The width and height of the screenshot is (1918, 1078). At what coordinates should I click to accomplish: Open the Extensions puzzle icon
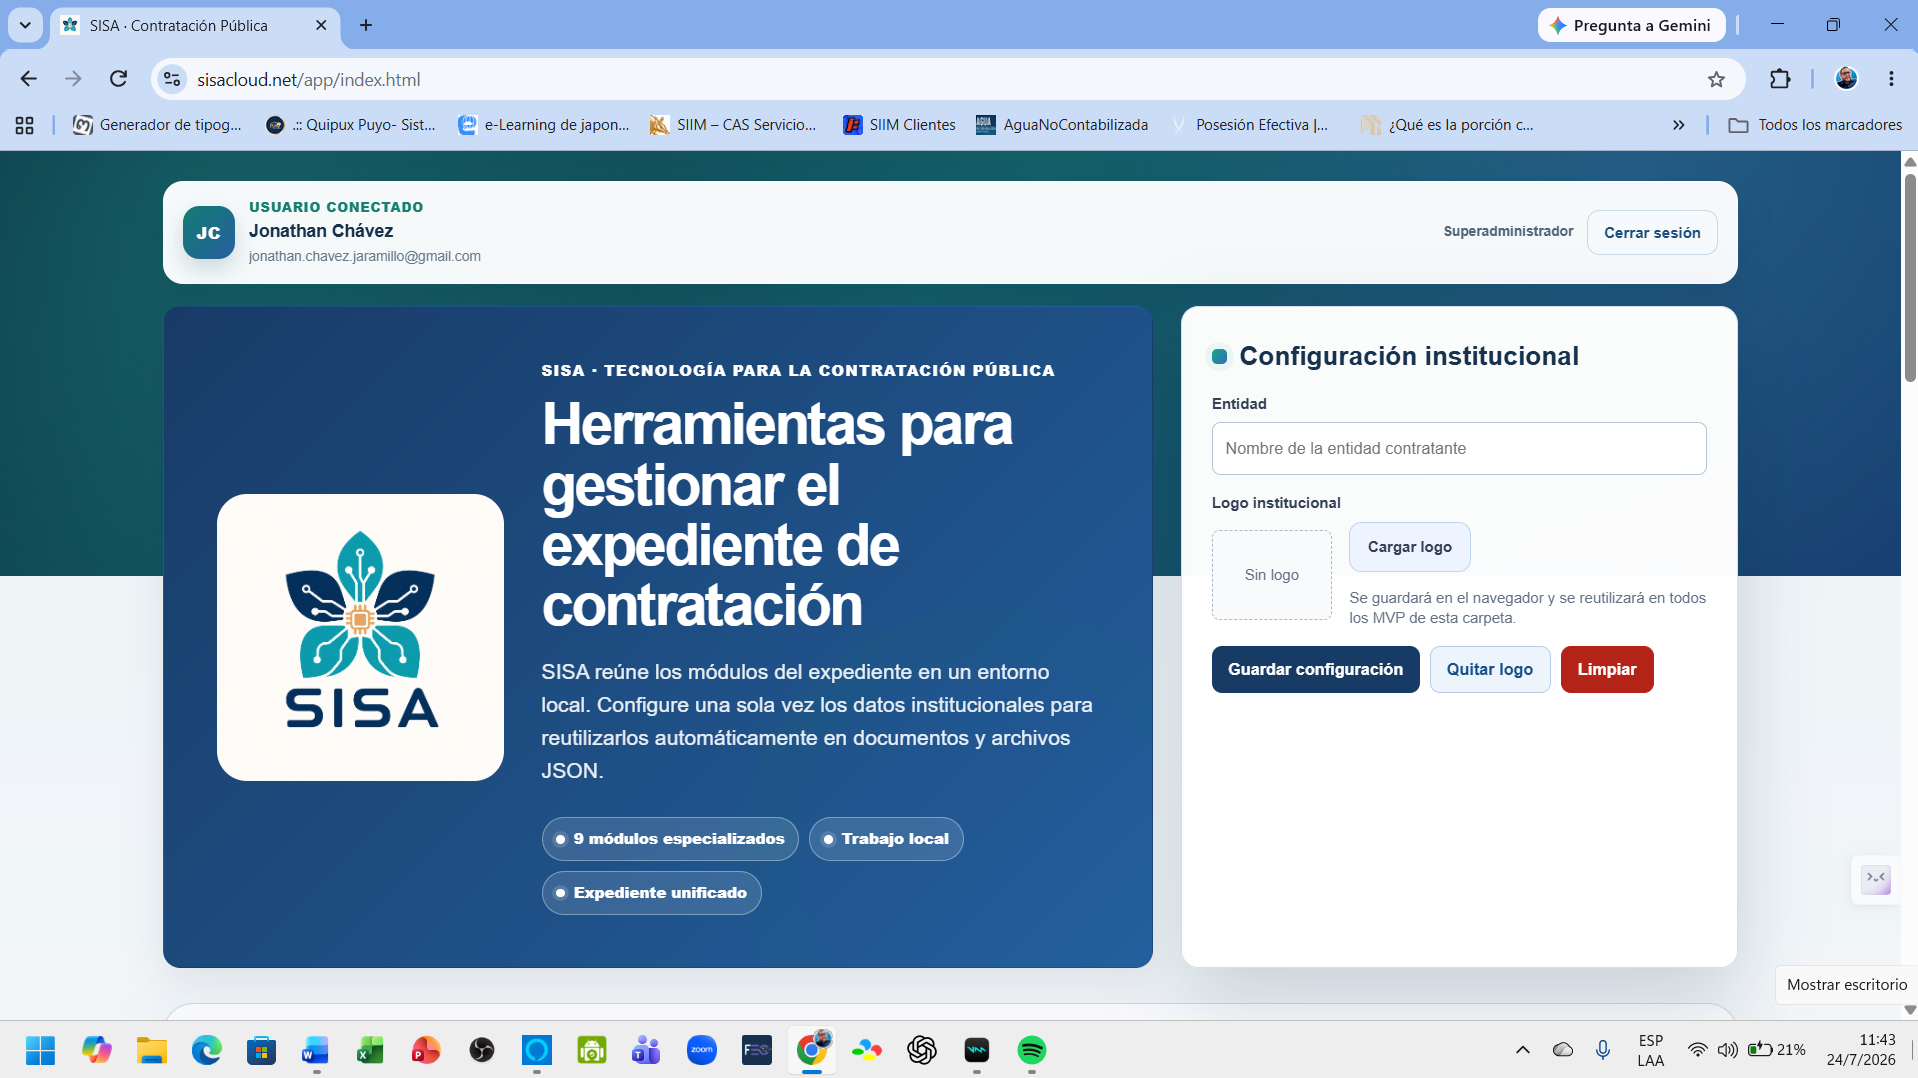point(1780,79)
